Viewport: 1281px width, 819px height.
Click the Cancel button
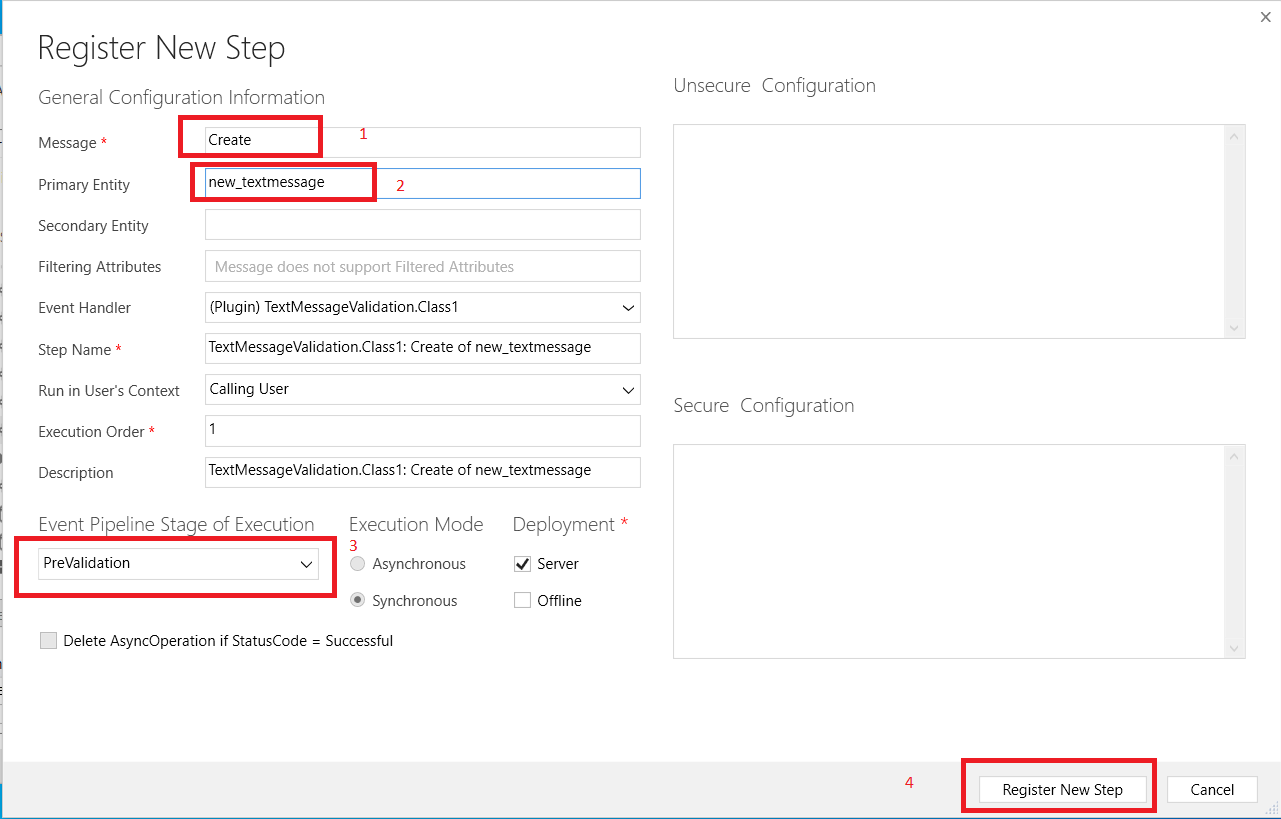pyautogui.click(x=1212, y=790)
